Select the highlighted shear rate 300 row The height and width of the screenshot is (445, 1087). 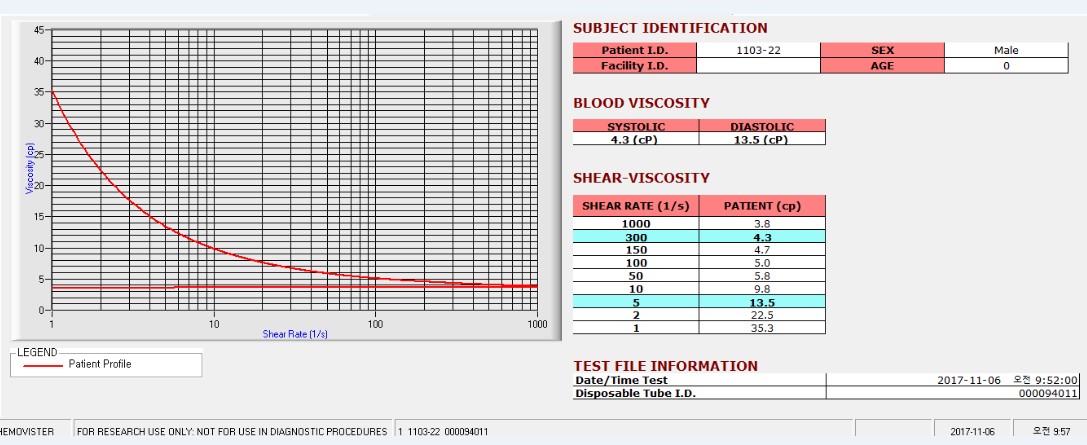tap(699, 236)
